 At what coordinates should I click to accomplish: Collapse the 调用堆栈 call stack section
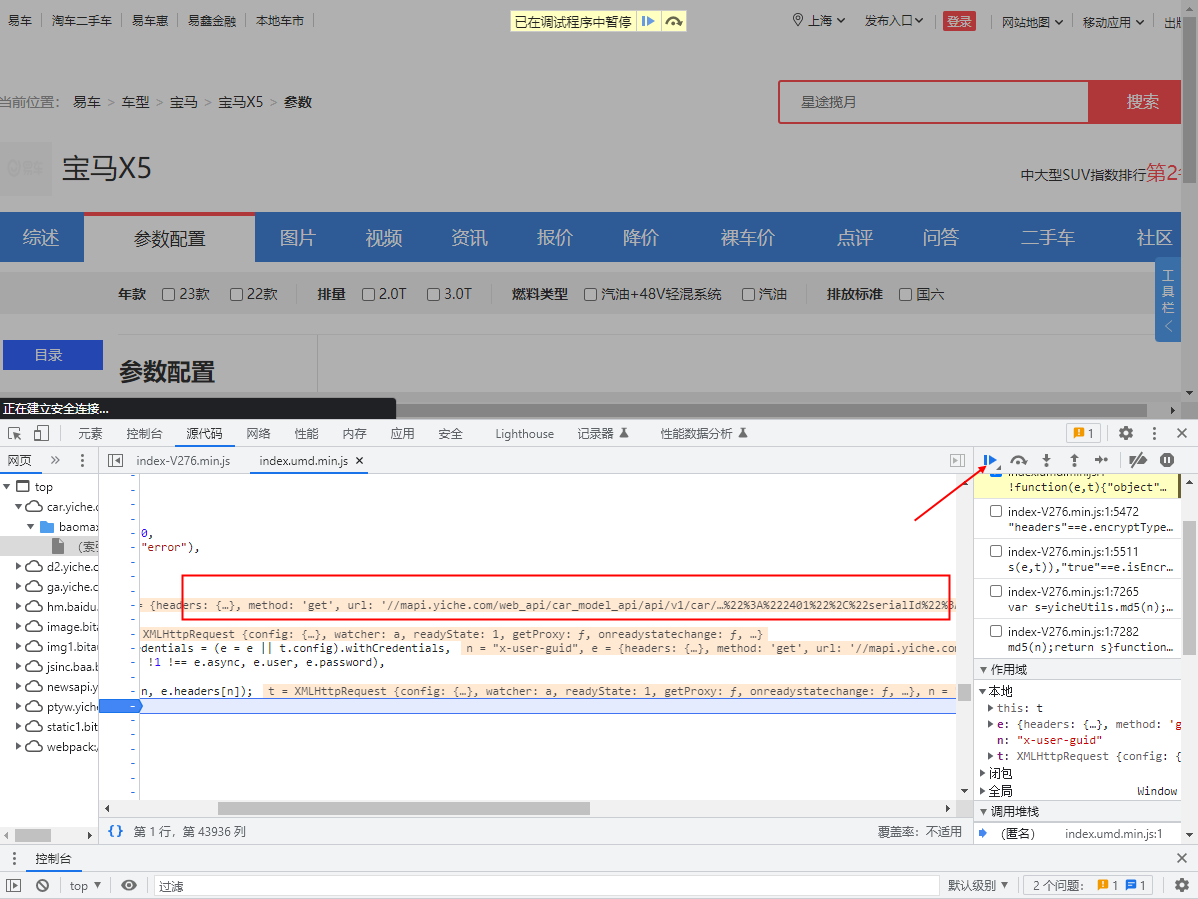pos(984,811)
